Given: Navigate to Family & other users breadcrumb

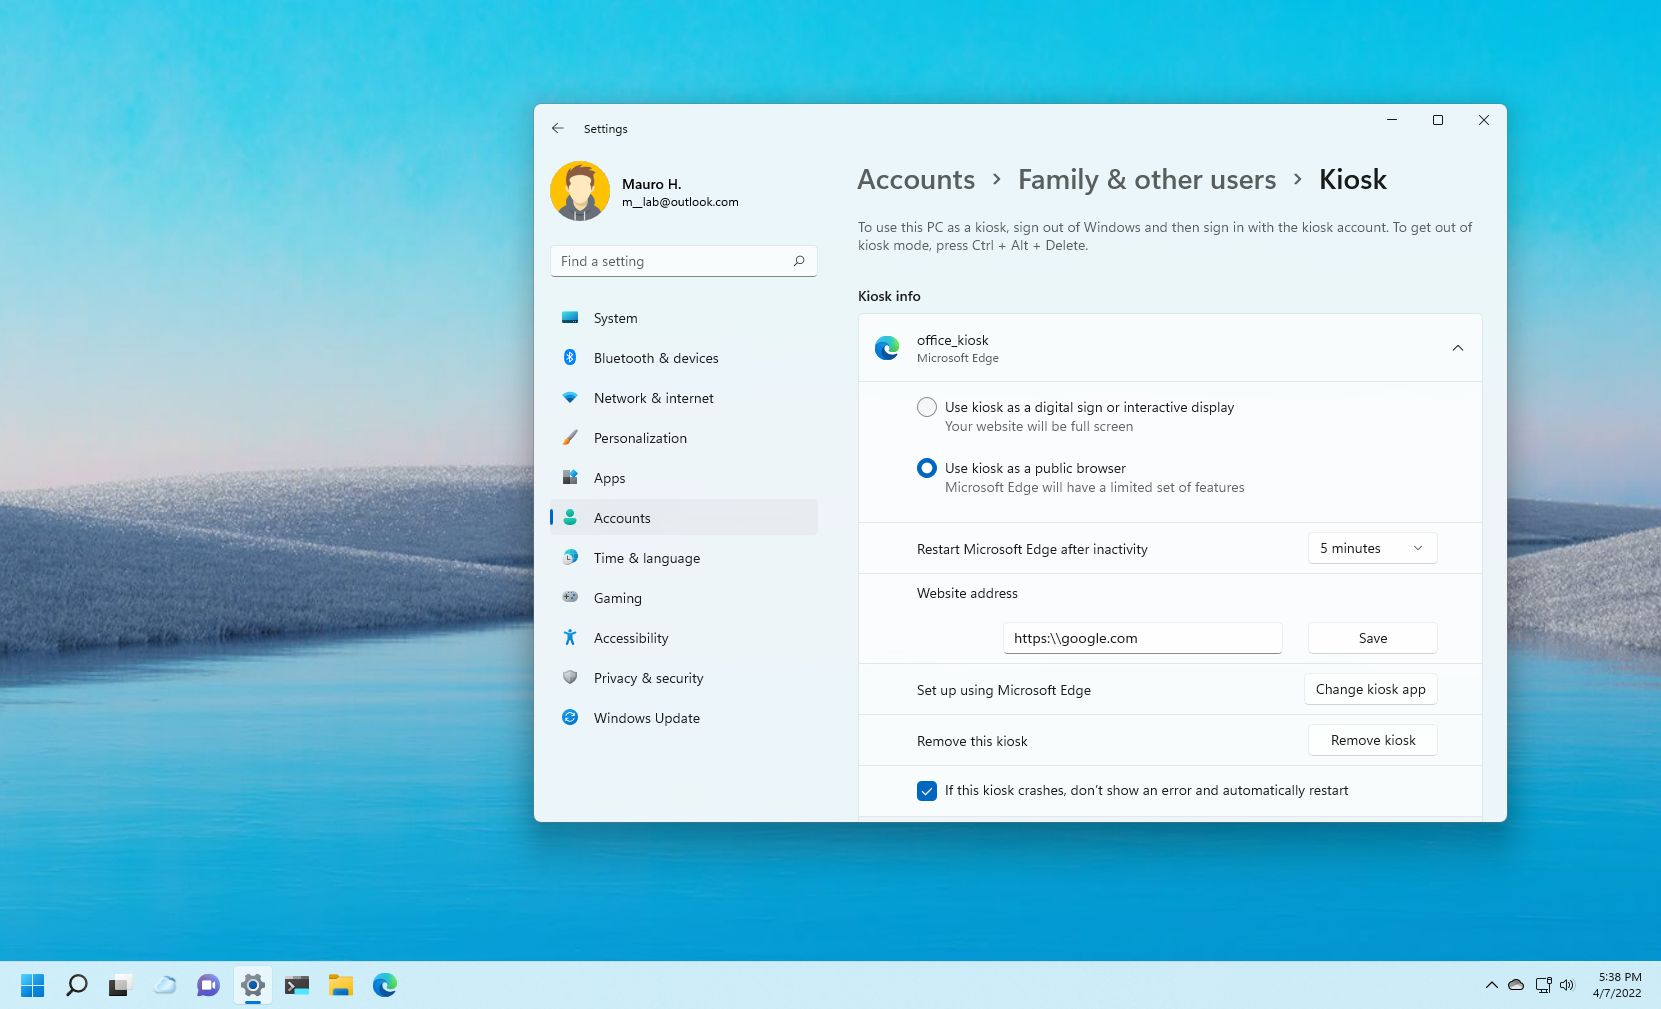Looking at the screenshot, I should point(1146,180).
